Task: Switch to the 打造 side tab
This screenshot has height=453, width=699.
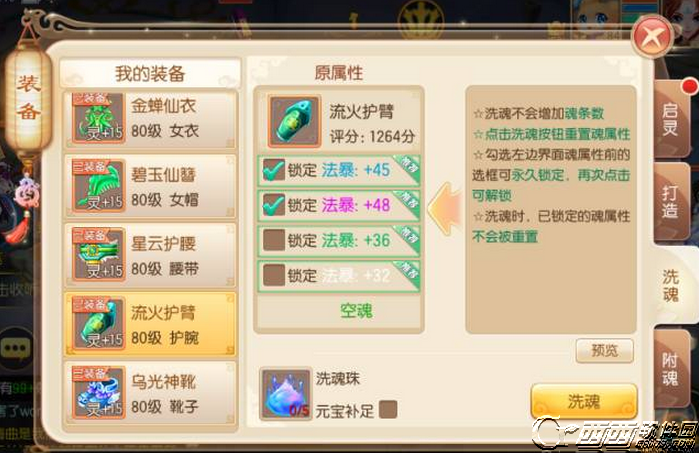Action: pos(670,202)
